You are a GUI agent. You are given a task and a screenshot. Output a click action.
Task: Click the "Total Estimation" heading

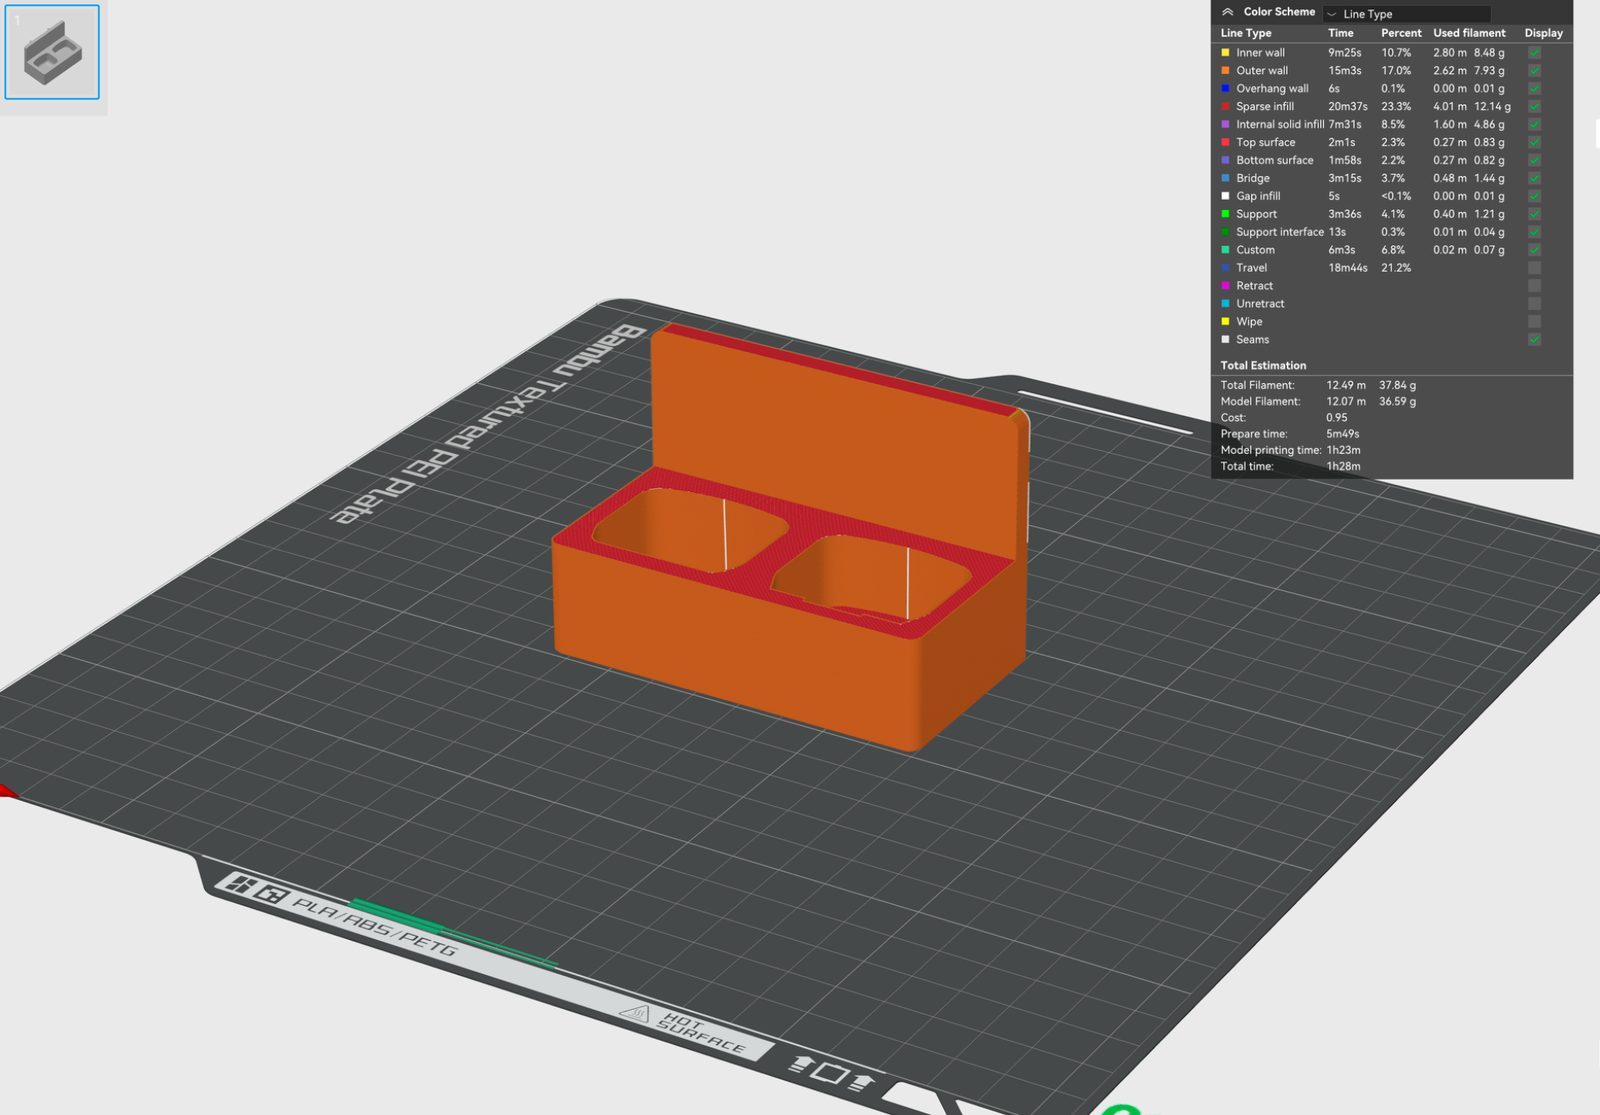click(1263, 366)
